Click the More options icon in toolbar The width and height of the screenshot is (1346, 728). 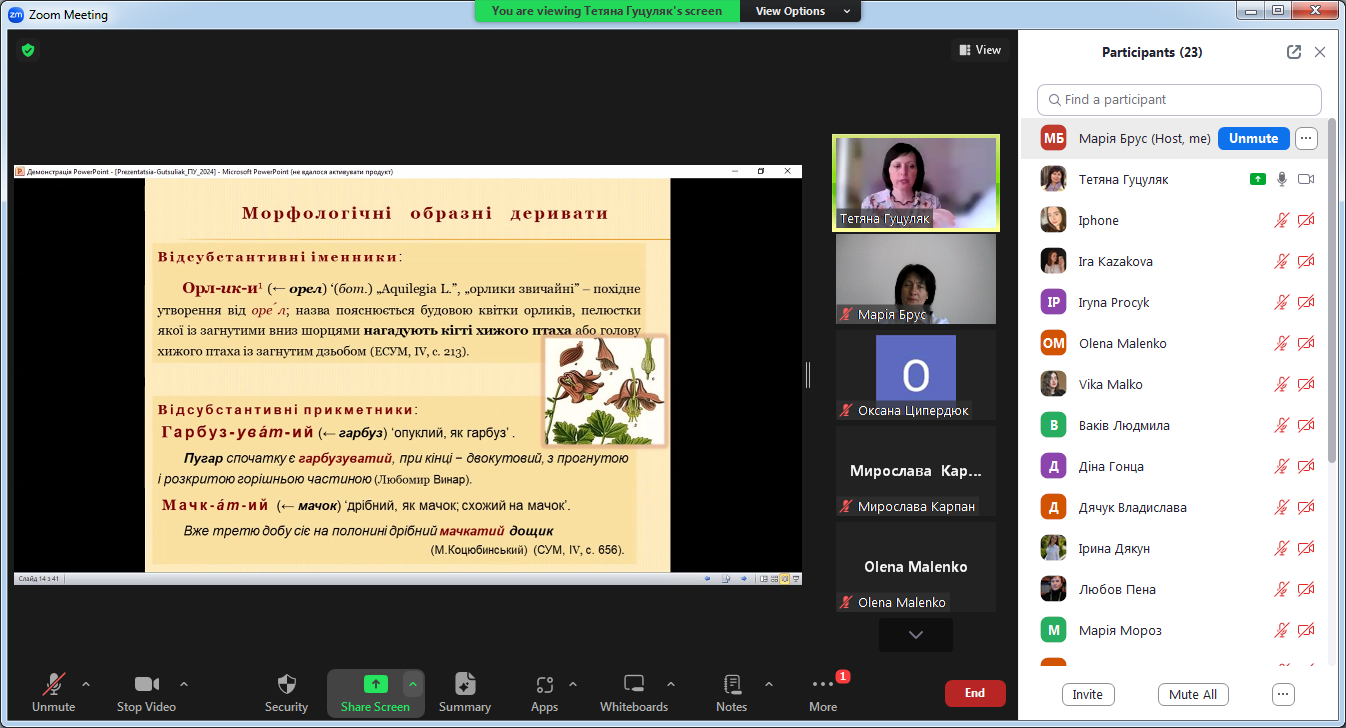tap(823, 685)
